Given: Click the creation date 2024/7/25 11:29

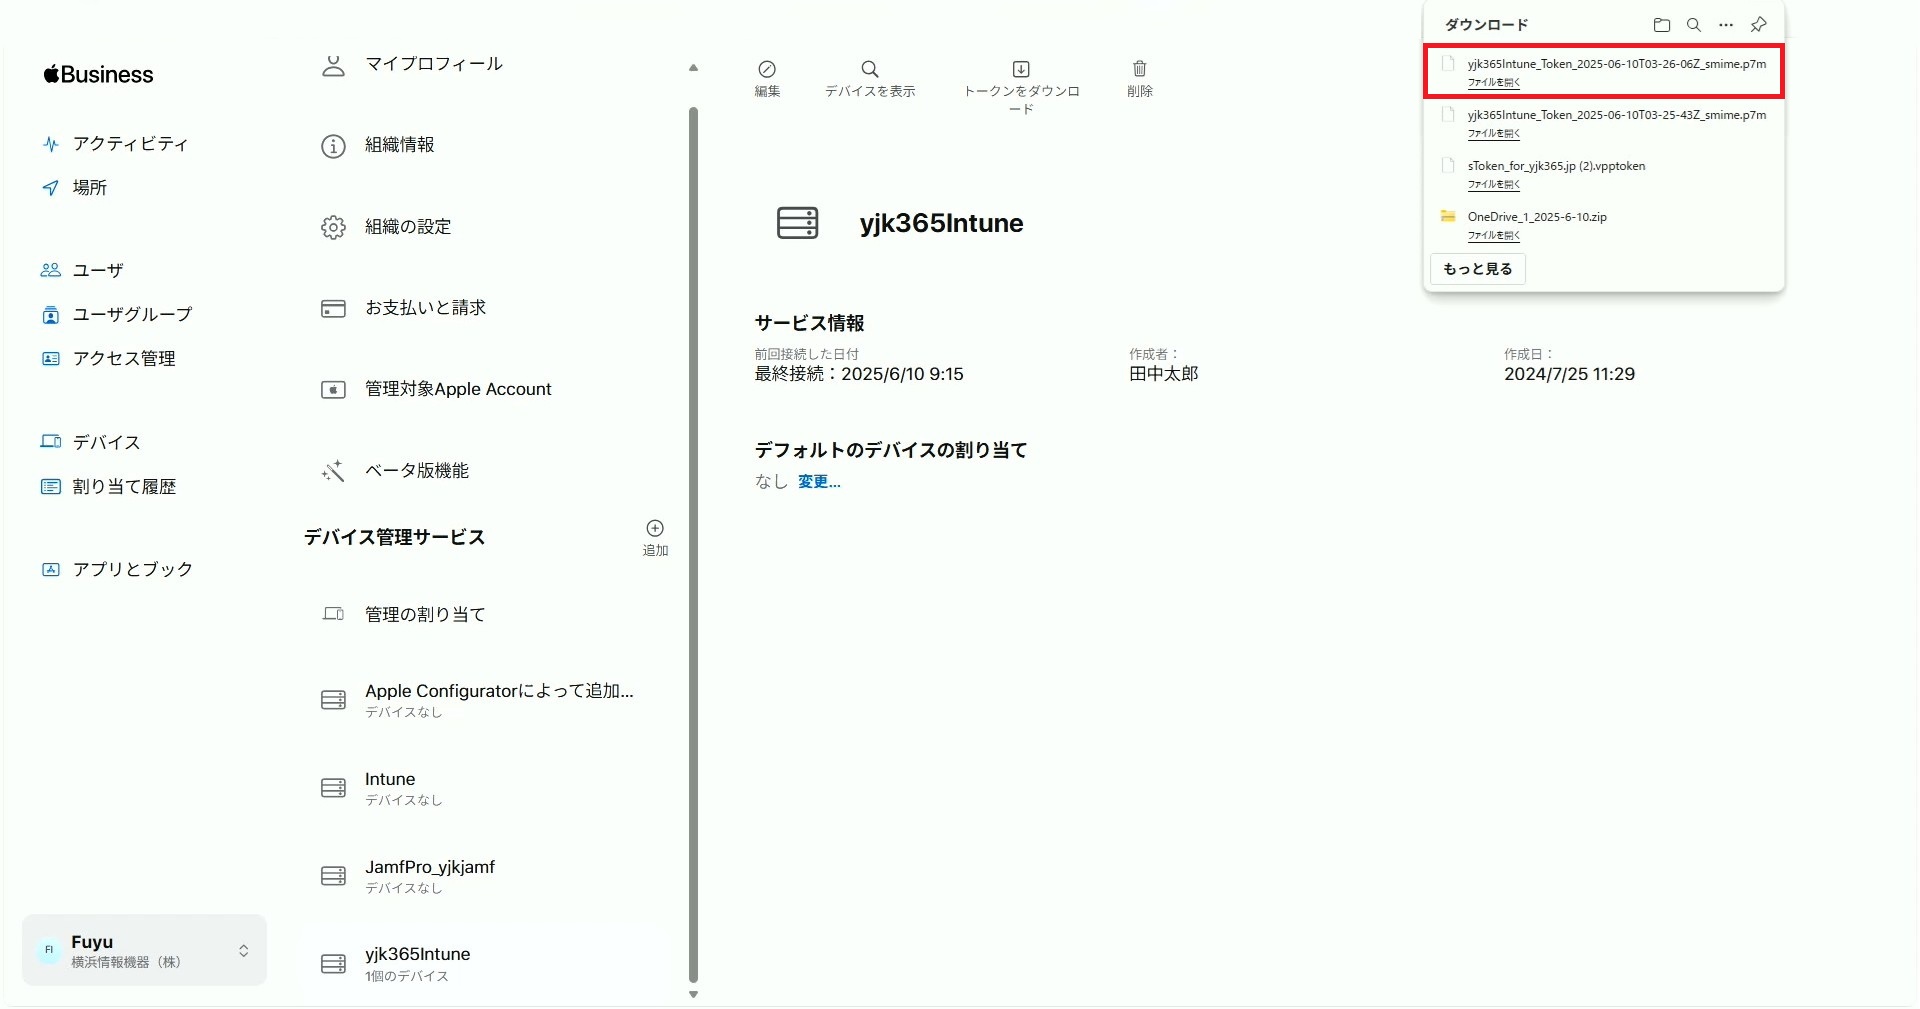Looking at the screenshot, I should [x=1569, y=374].
